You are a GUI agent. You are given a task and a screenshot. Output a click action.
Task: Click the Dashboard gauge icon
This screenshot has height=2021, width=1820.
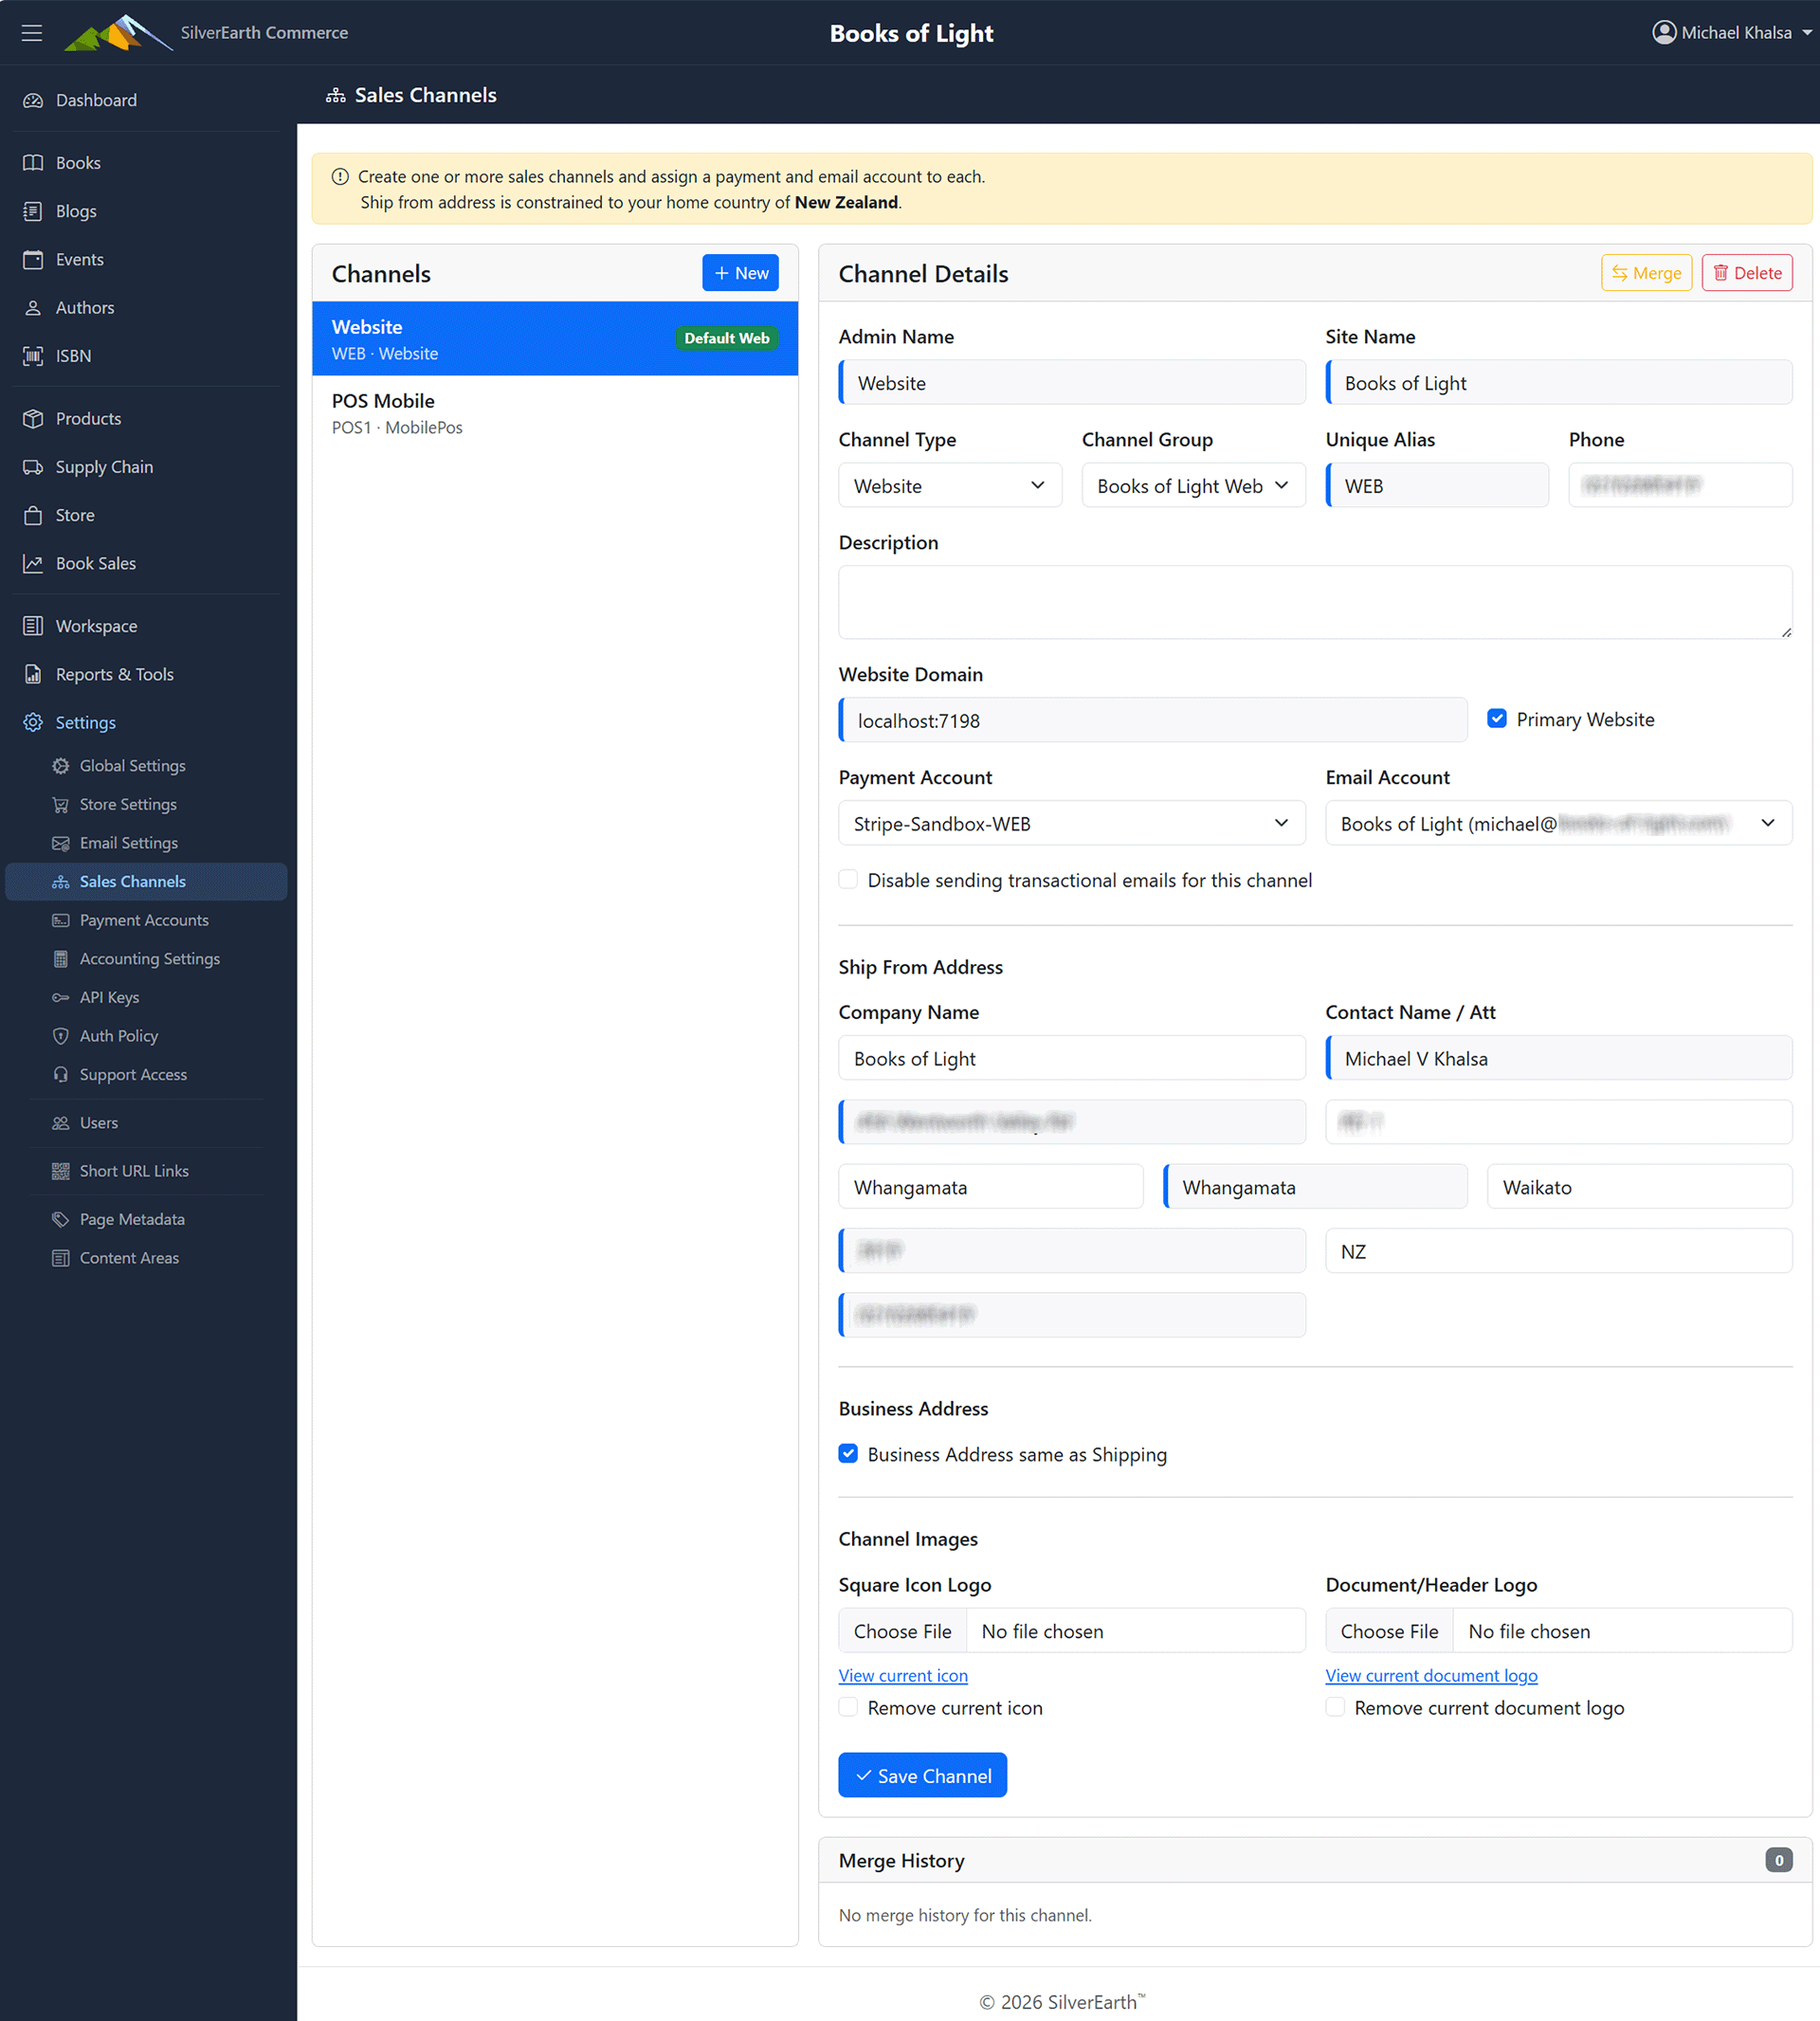coord(33,100)
